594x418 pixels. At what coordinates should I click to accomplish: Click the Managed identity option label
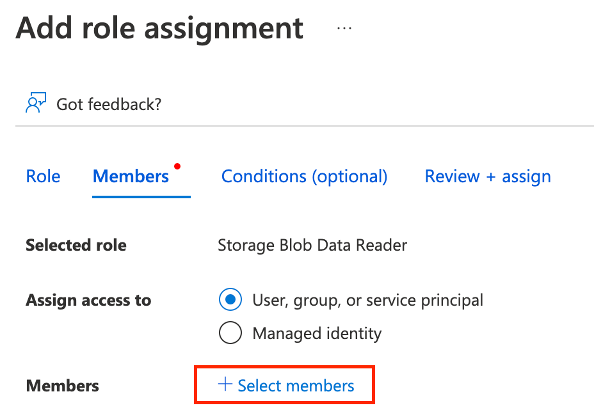click(317, 334)
